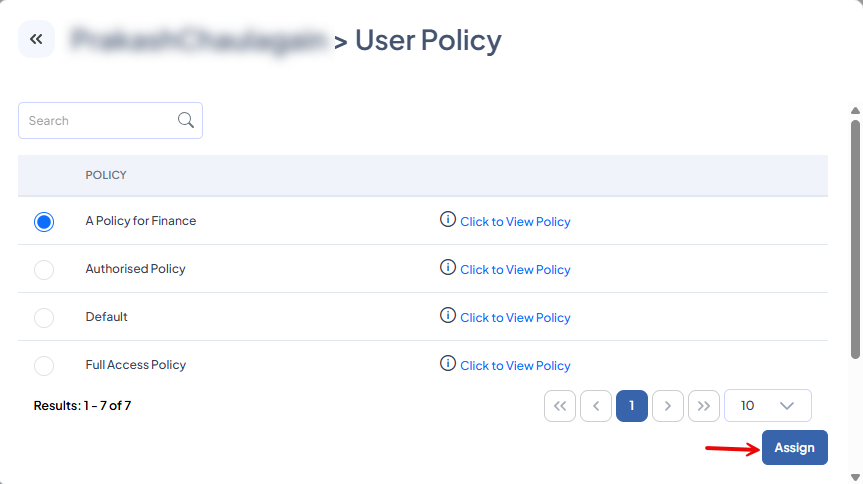This screenshot has height=484, width=863.
Task: Click the search magnifier icon
Action: click(x=185, y=120)
